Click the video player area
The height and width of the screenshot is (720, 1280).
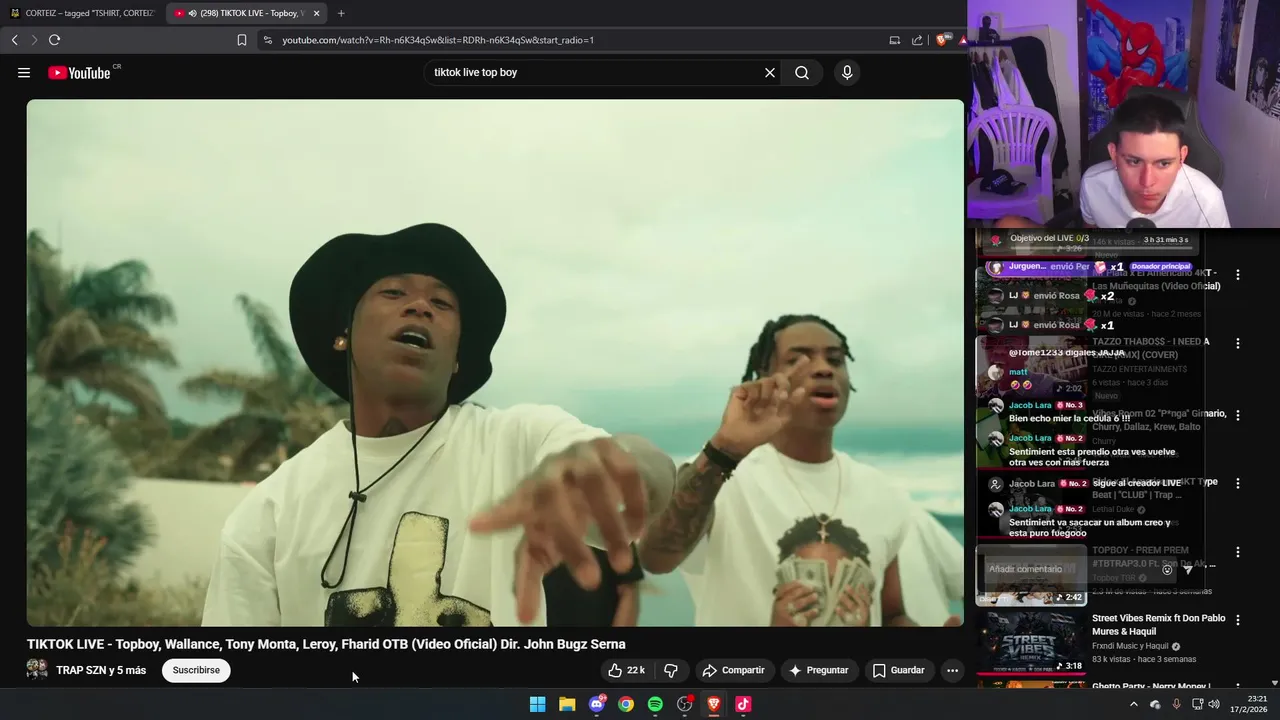(495, 363)
